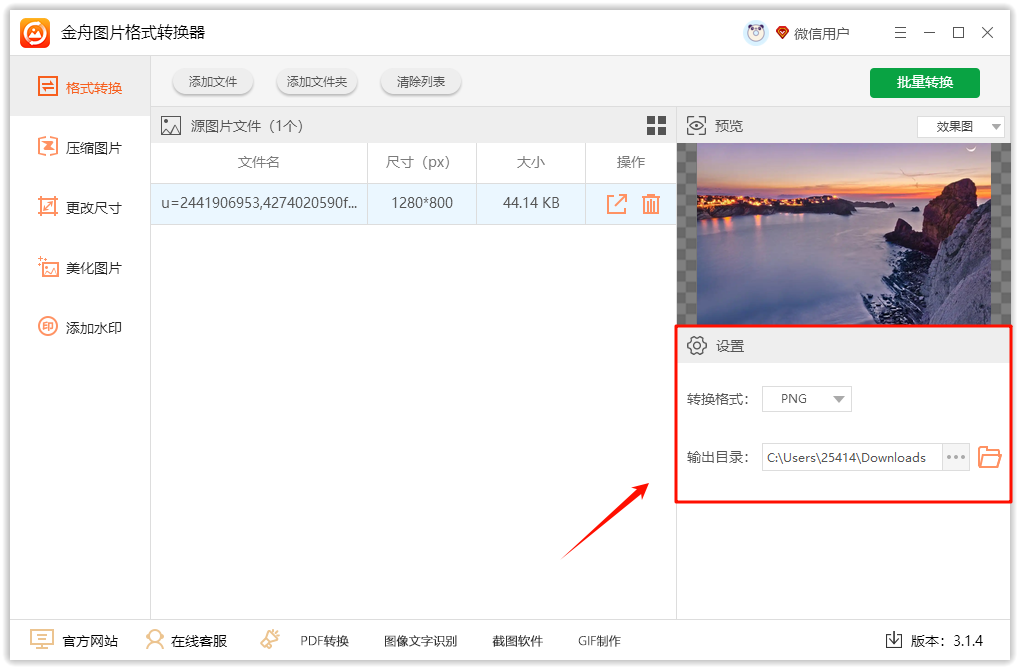The width and height of the screenshot is (1020, 670).
Task: Open the 在线客服 link
Action: pos(199,641)
